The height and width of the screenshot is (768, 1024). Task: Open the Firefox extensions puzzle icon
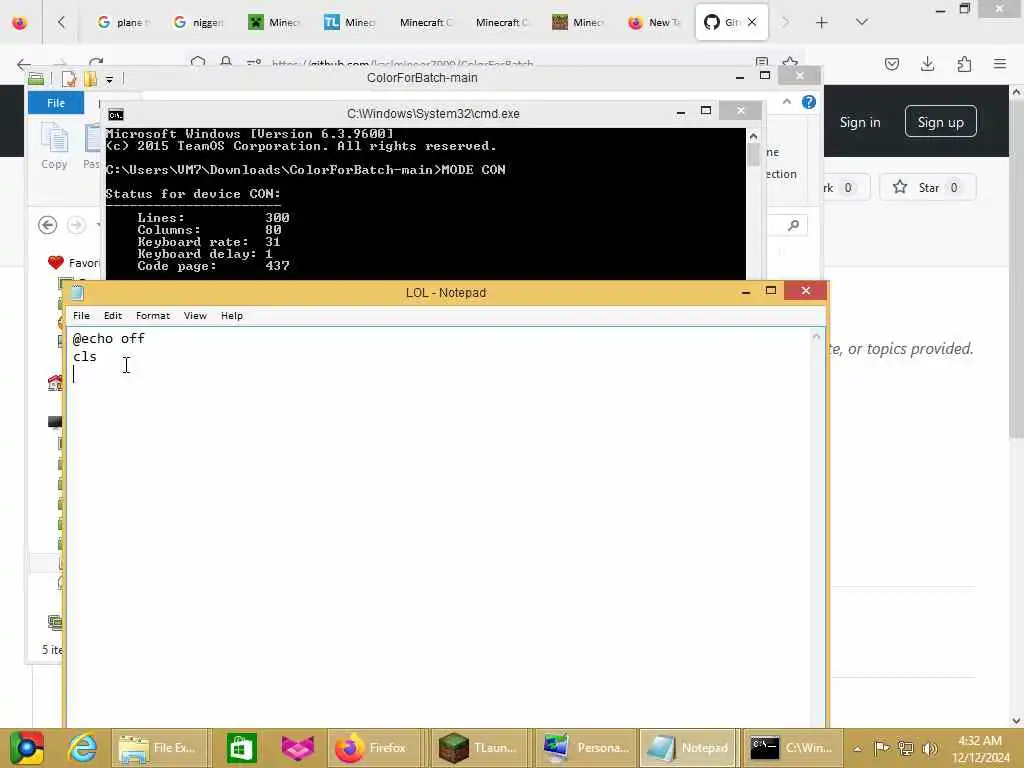(x=964, y=64)
